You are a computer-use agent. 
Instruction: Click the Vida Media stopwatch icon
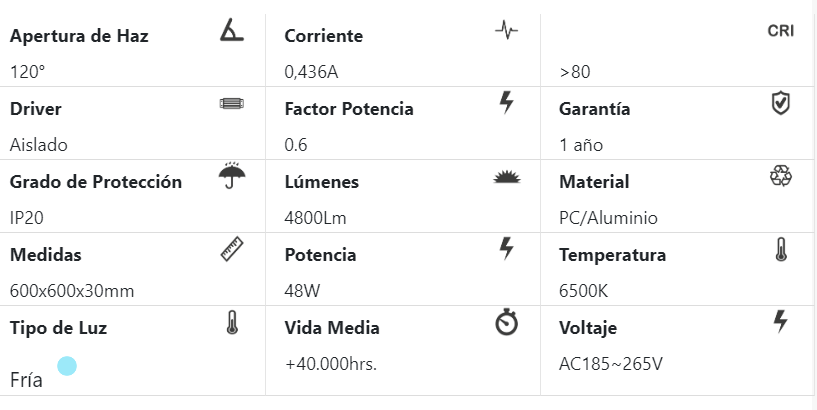pyautogui.click(x=507, y=322)
